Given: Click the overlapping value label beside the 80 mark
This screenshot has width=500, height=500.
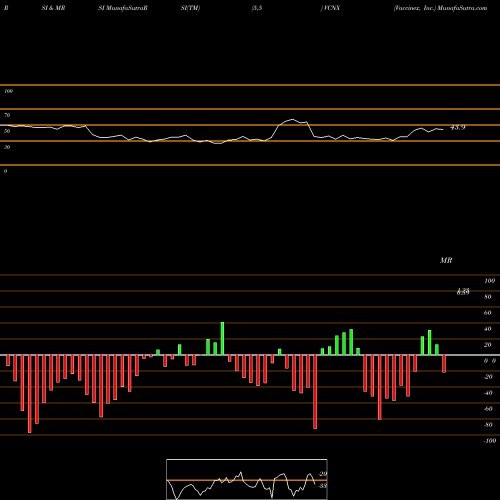Looking at the screenshot, I should 463,292.
